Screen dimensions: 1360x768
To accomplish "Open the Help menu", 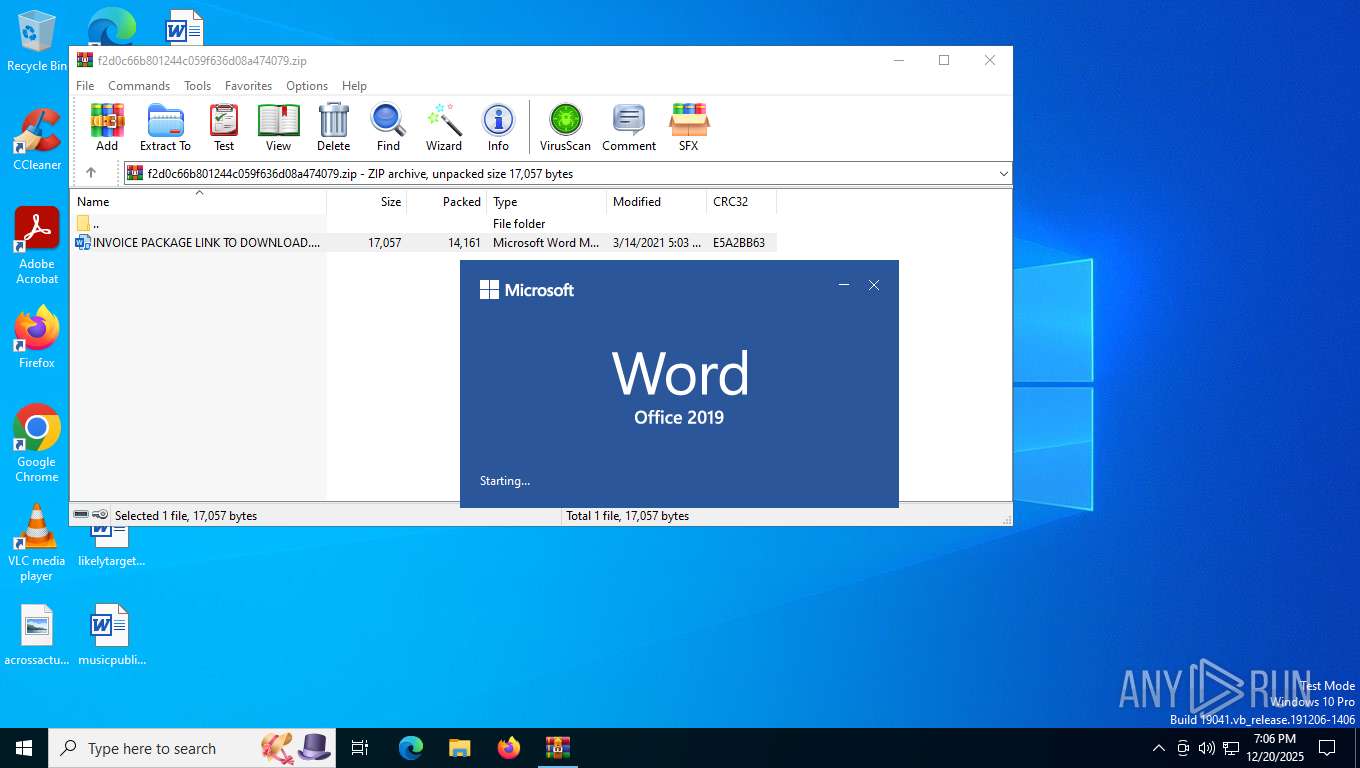I will (354, 86).
